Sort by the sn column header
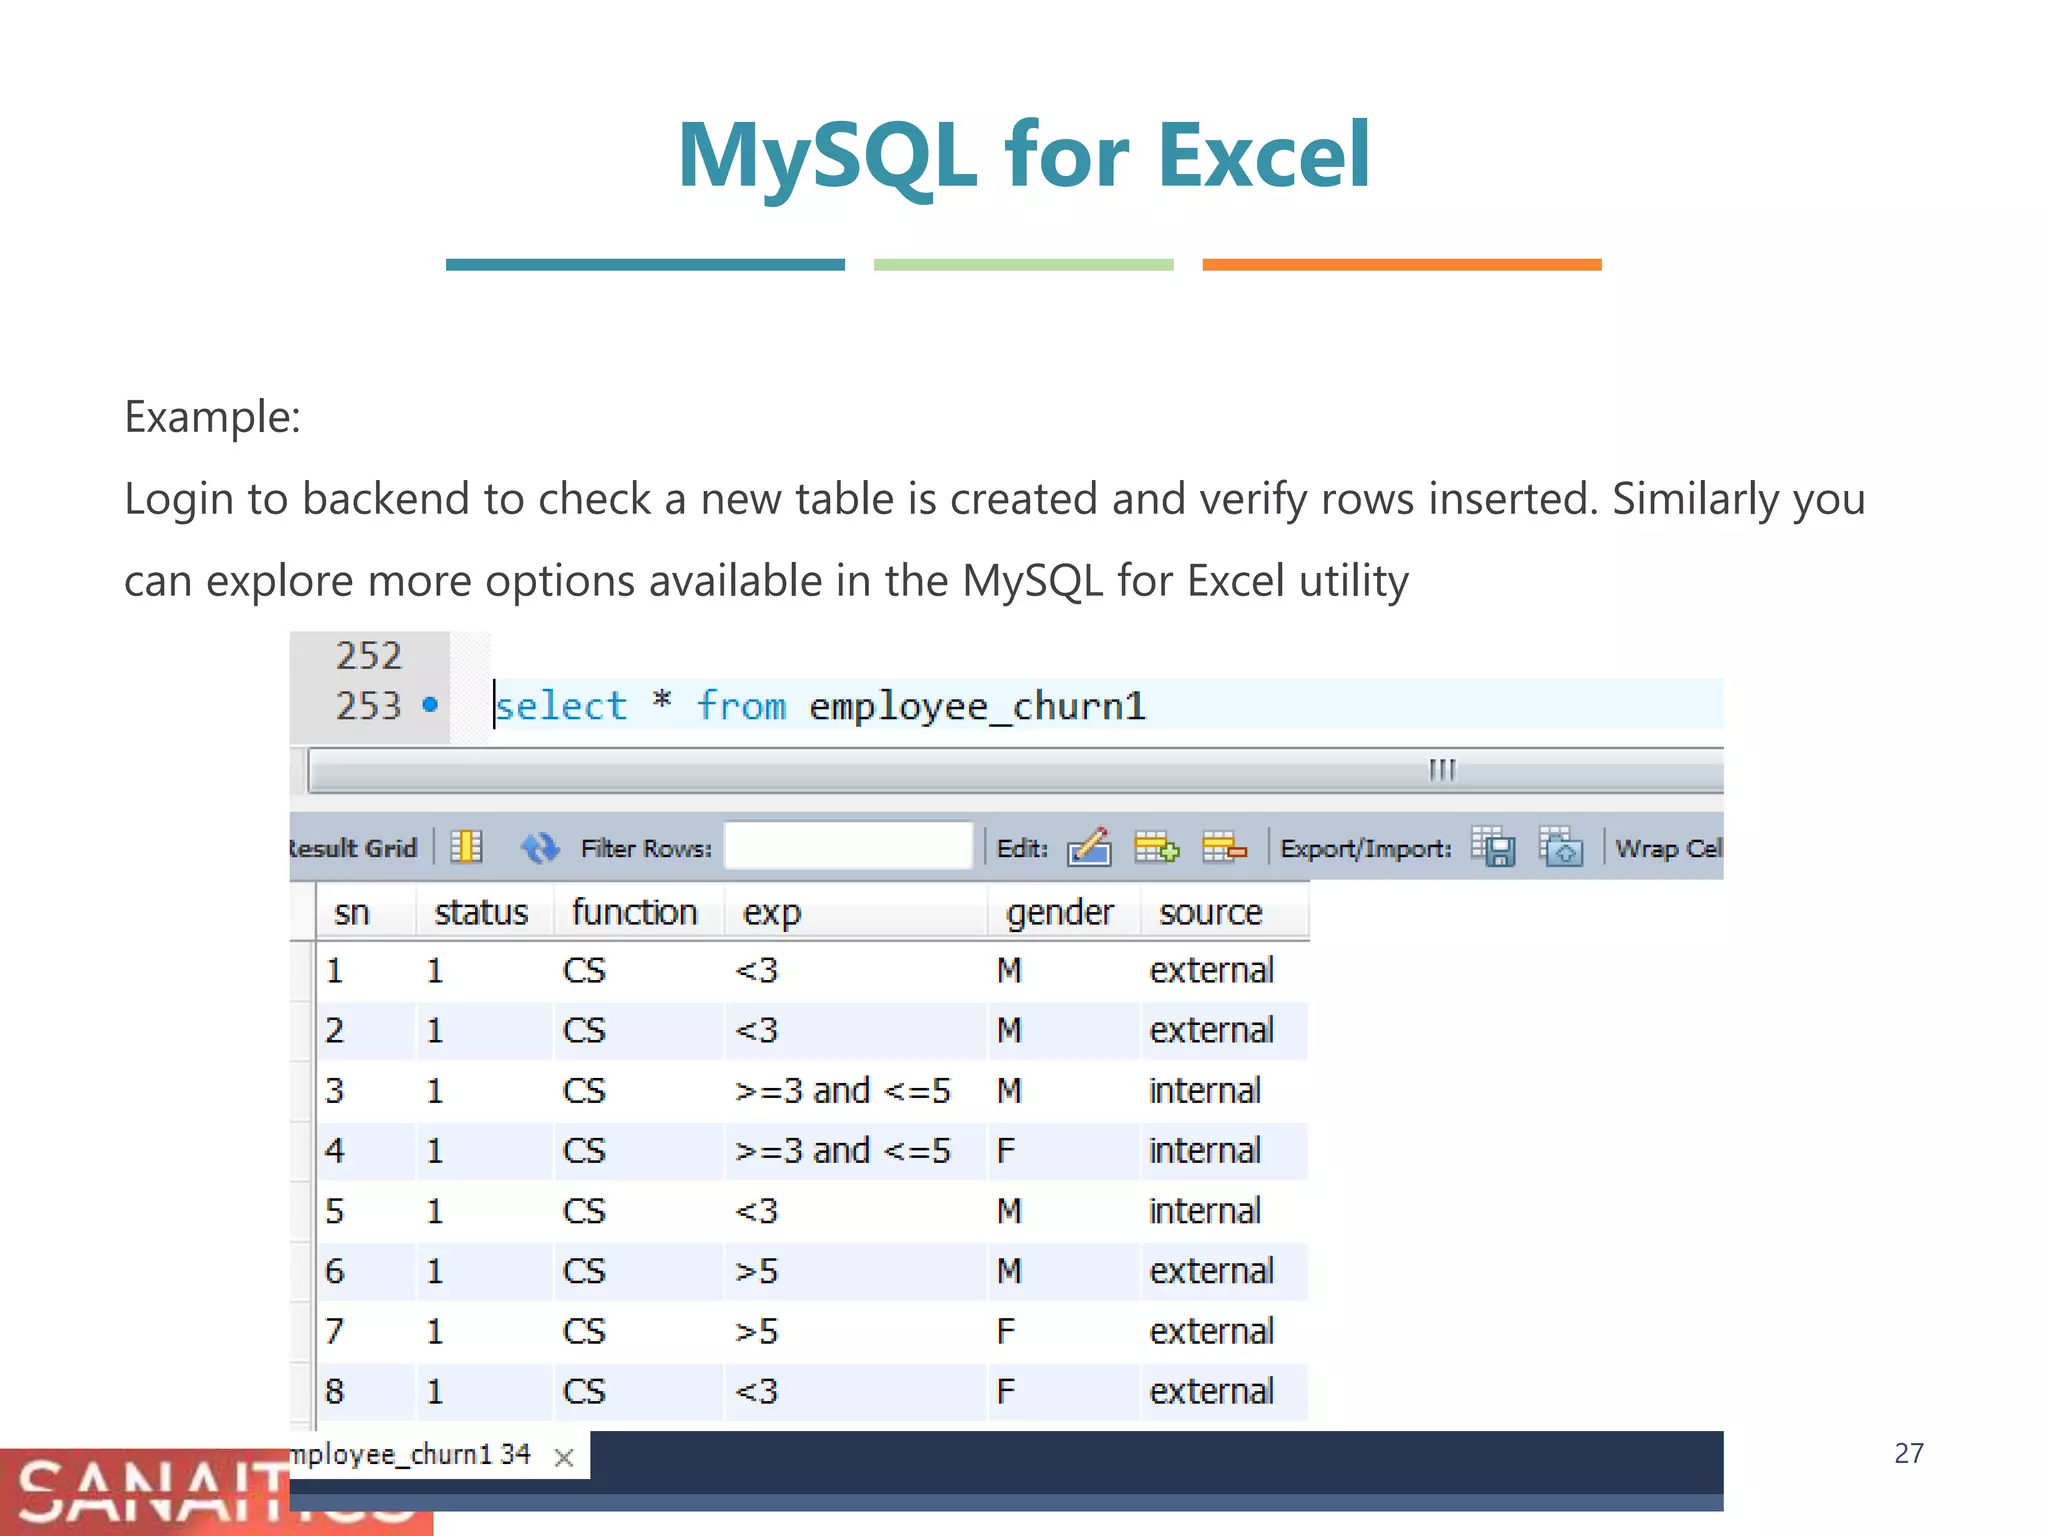The height and width of the screenshot is (1536, 2048). (x=366, y=912)
